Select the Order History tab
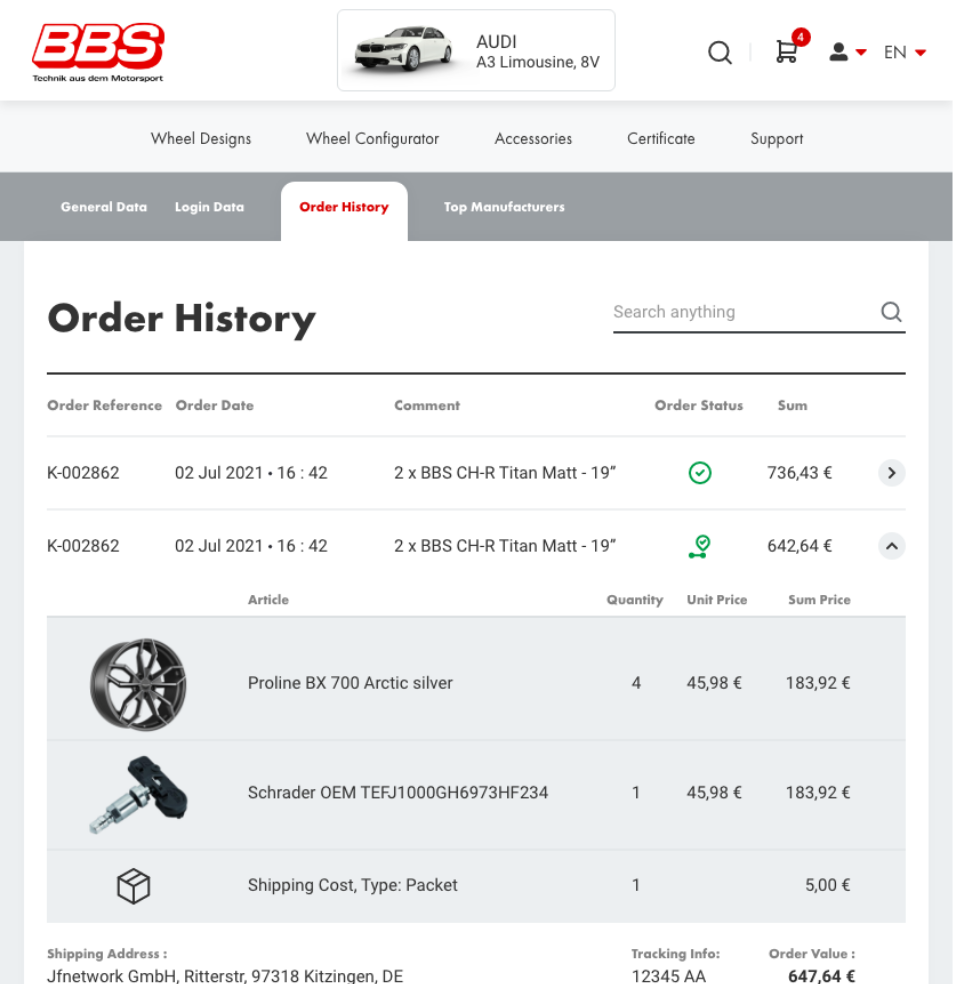The width and height of the screenshot is (953, 984). pos(344,211)
